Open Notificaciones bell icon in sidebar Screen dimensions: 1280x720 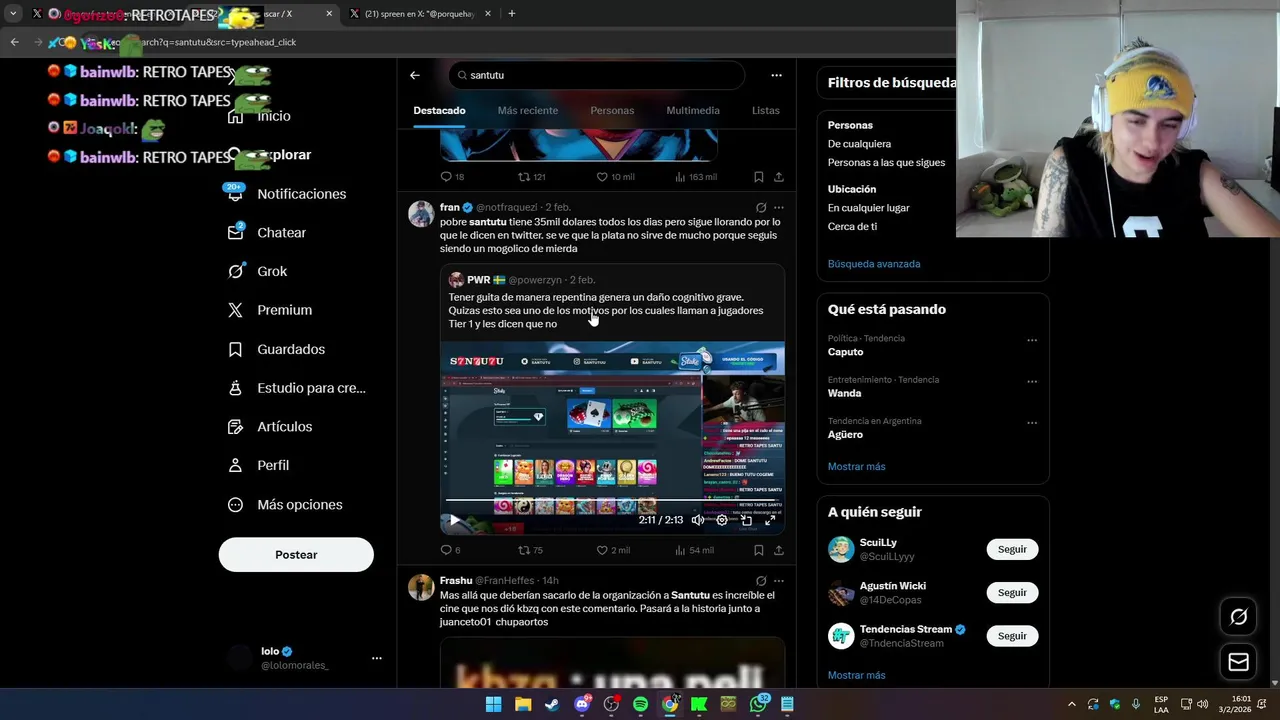(235, 193)
